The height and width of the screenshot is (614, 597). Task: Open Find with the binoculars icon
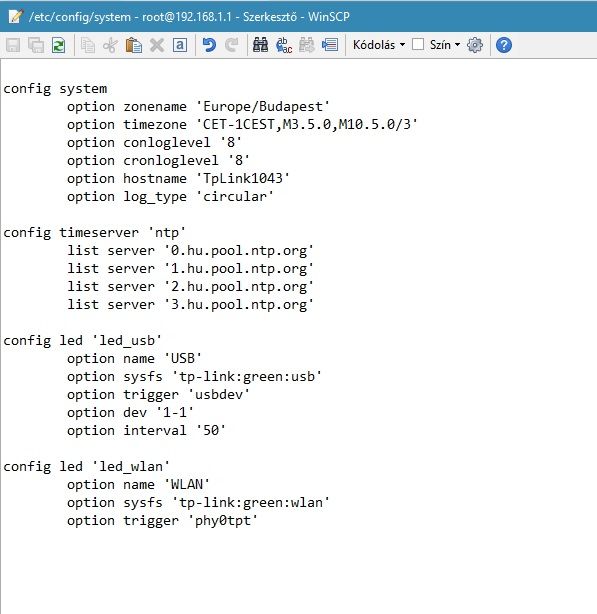click(x=260, y=45)
